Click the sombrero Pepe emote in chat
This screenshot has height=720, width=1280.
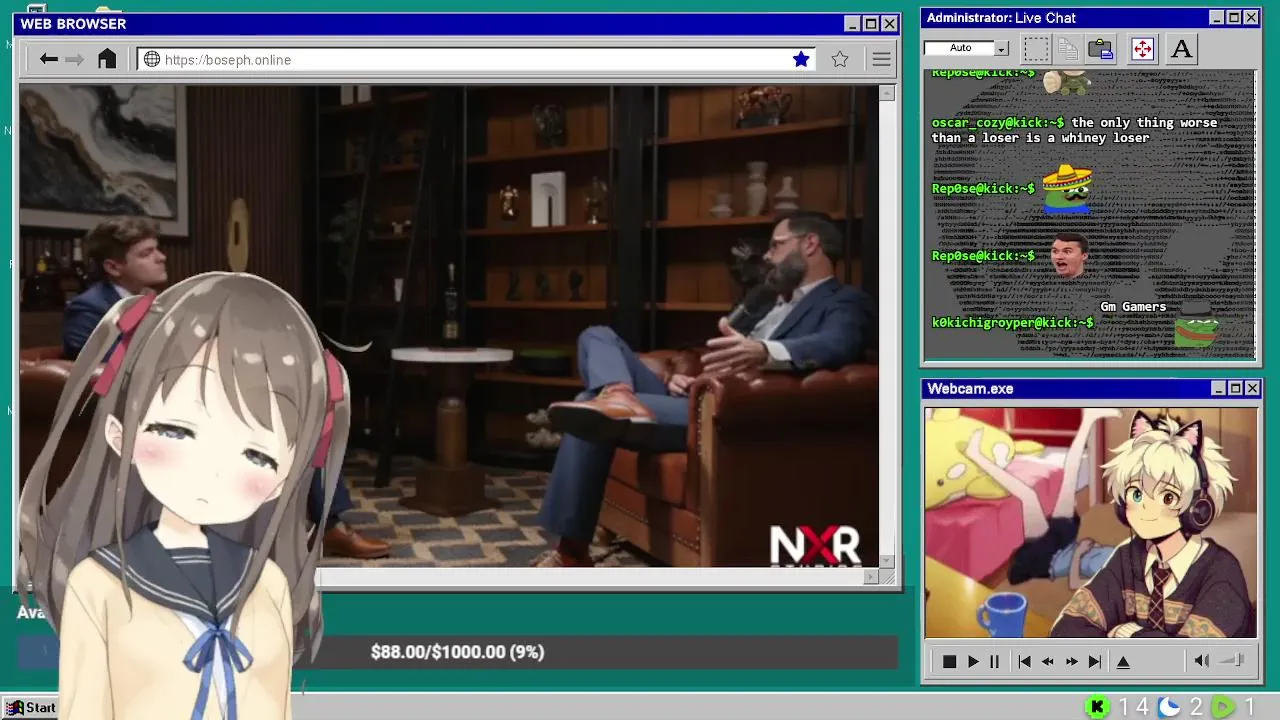click(1067, 188)
